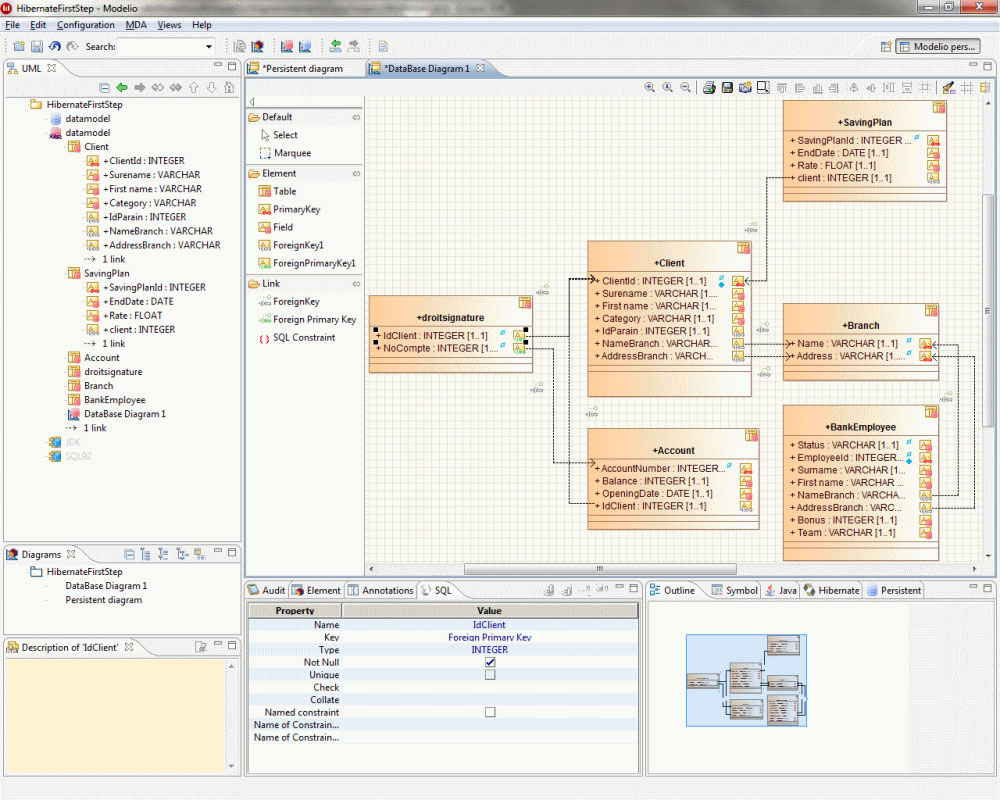Click the INTEGER value in Type row
The width and height of the screenshot is (1000, 800).
[490, 650]
